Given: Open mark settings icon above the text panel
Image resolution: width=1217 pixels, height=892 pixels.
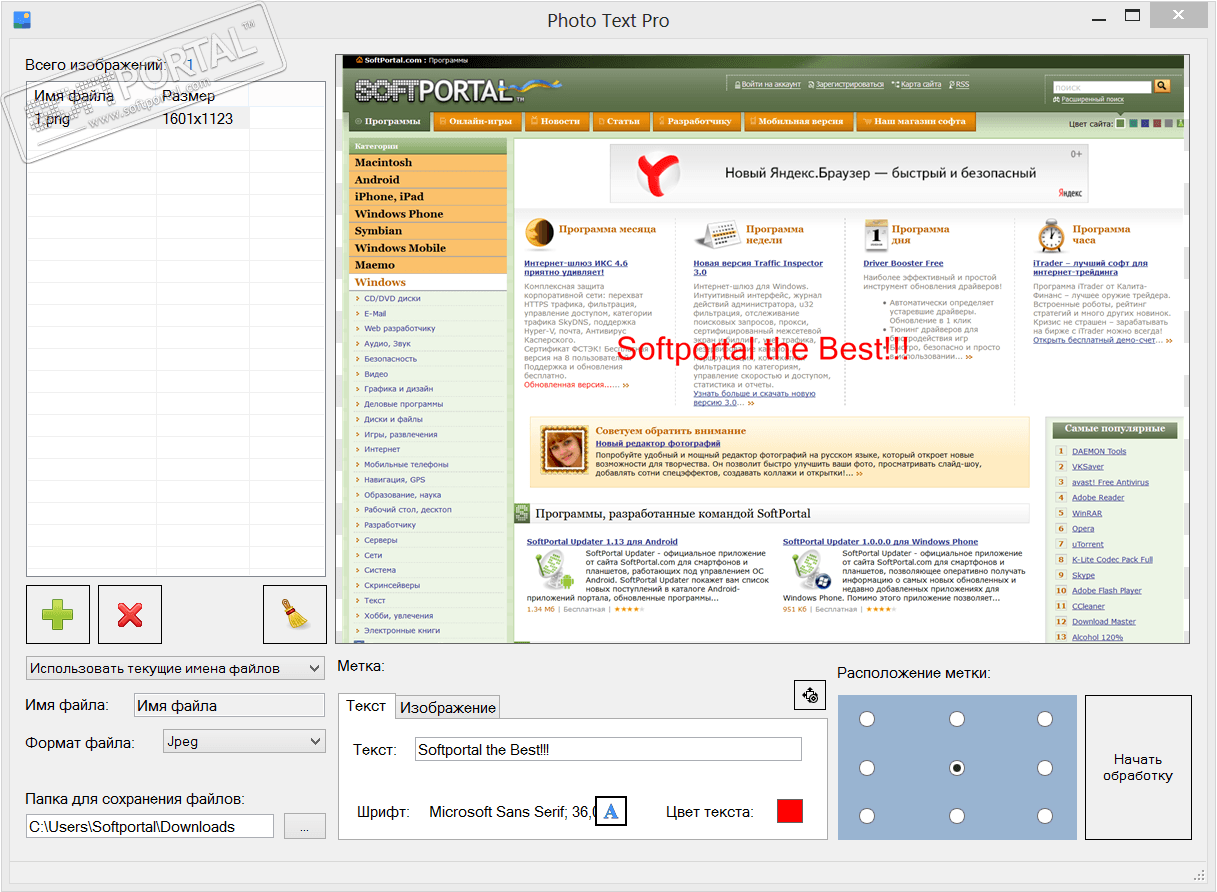Looking at the screenshot, I should pos(810,695).
